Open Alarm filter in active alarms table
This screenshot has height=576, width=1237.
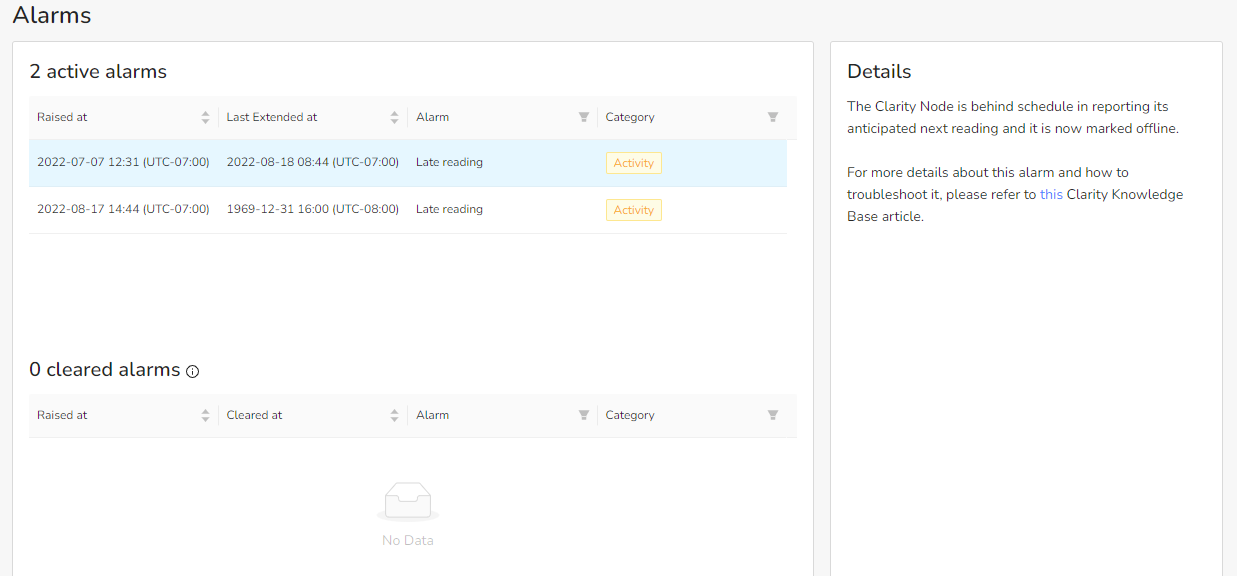click(584, 117)
